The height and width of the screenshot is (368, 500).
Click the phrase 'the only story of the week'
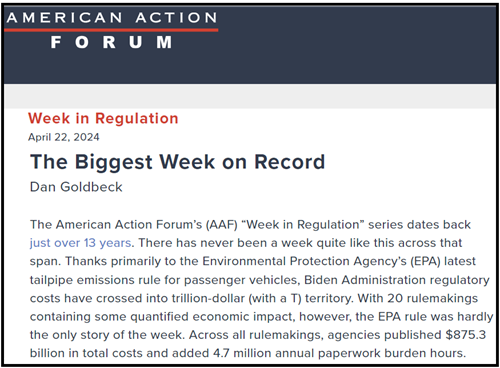point(107,335)
